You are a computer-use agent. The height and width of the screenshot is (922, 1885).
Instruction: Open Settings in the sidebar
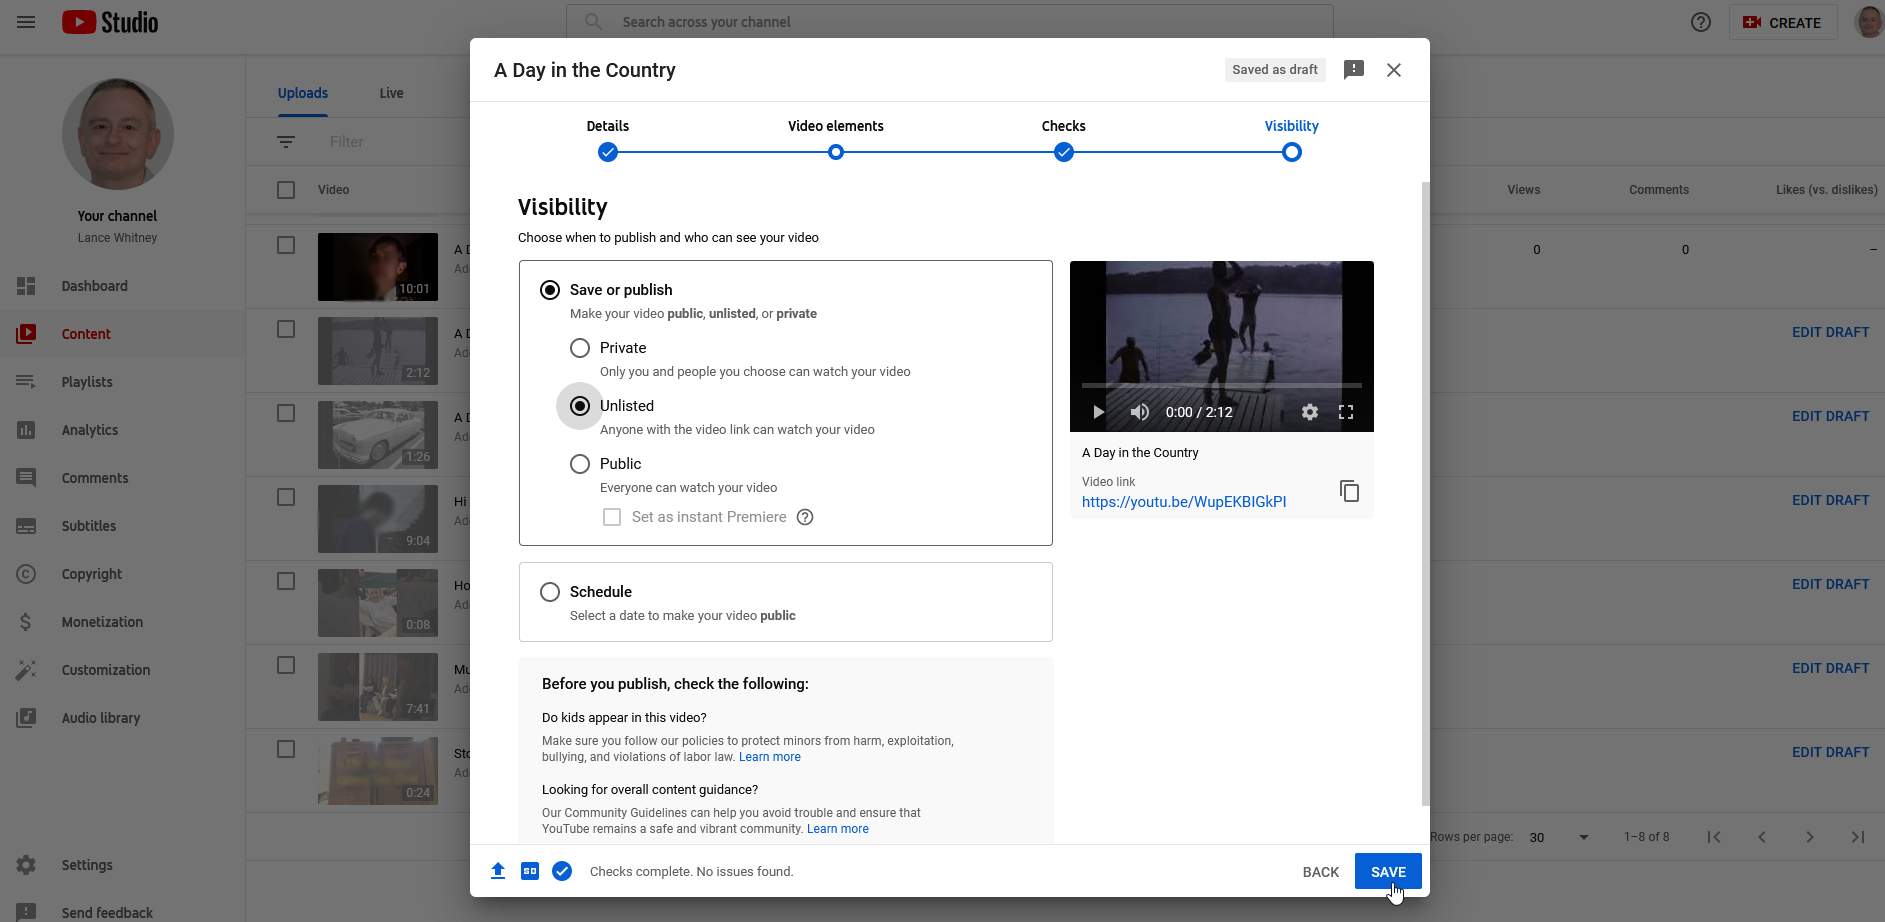pyautogui.click(x=122, y=865)
